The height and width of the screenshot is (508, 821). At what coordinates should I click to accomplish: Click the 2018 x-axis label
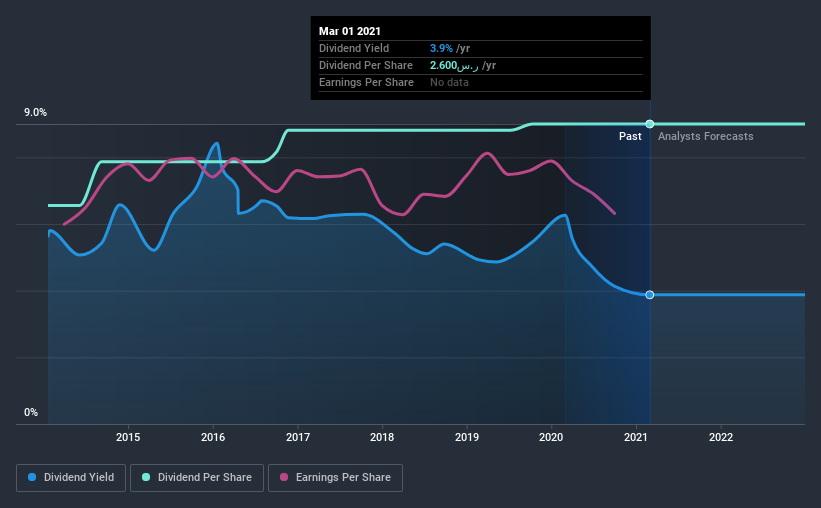tap(381, 437)
